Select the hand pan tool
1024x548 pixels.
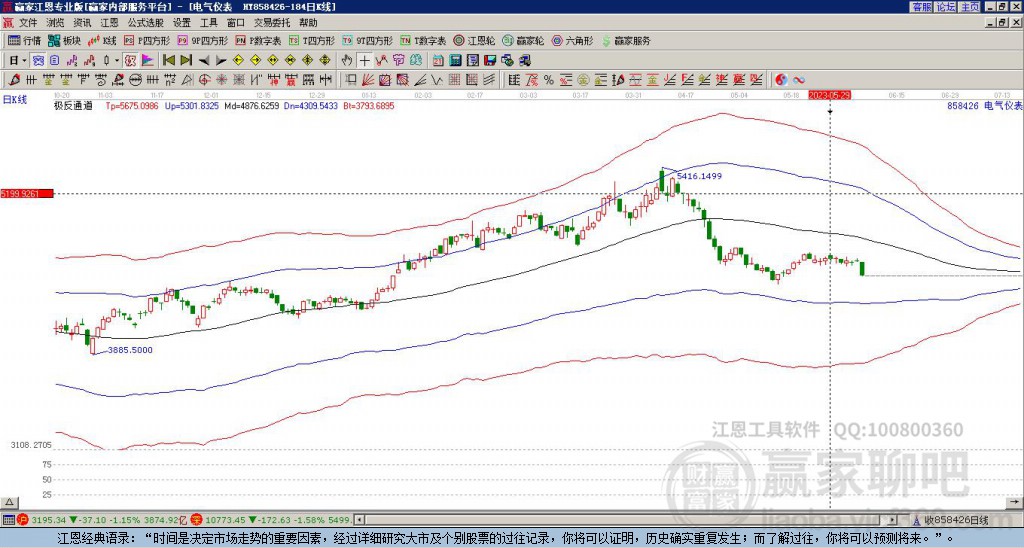(x=347, y=61)
